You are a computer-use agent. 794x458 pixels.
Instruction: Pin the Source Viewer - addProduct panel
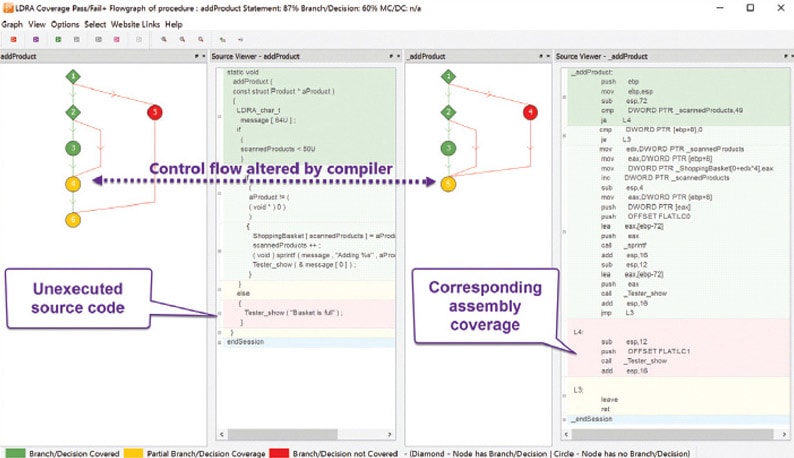[x=391, y=56]
